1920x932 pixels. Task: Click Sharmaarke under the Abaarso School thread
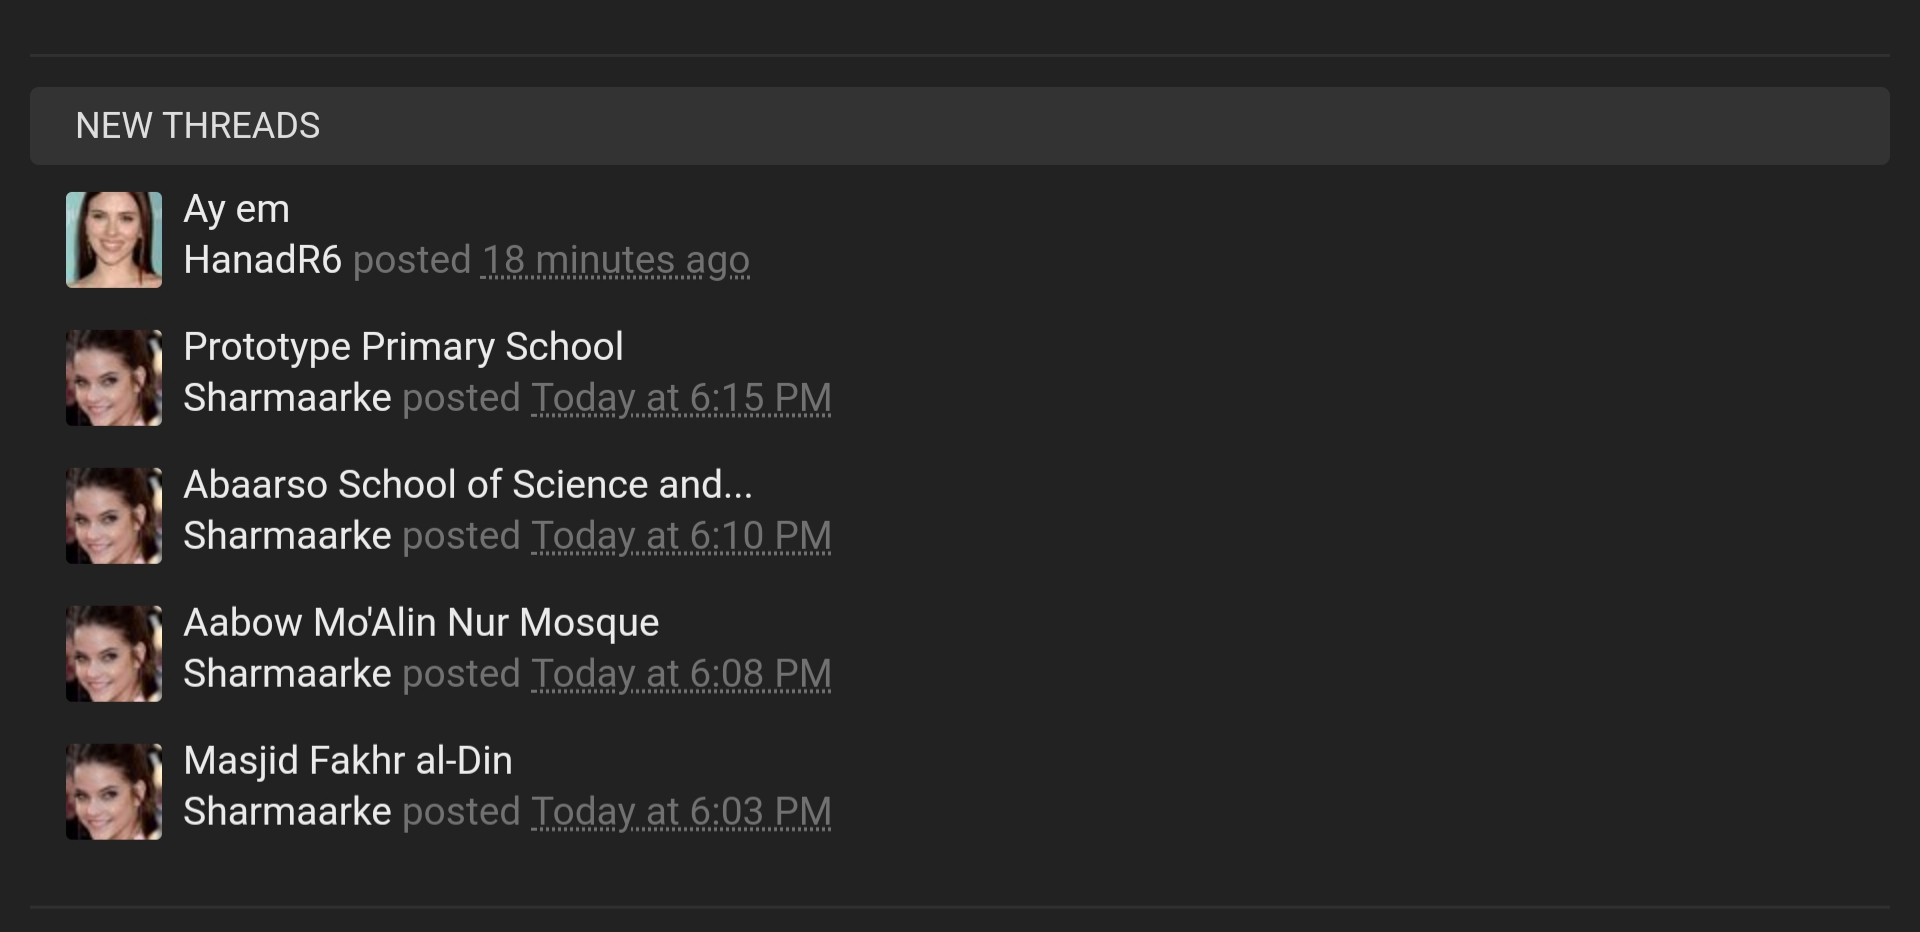point(287,536)
